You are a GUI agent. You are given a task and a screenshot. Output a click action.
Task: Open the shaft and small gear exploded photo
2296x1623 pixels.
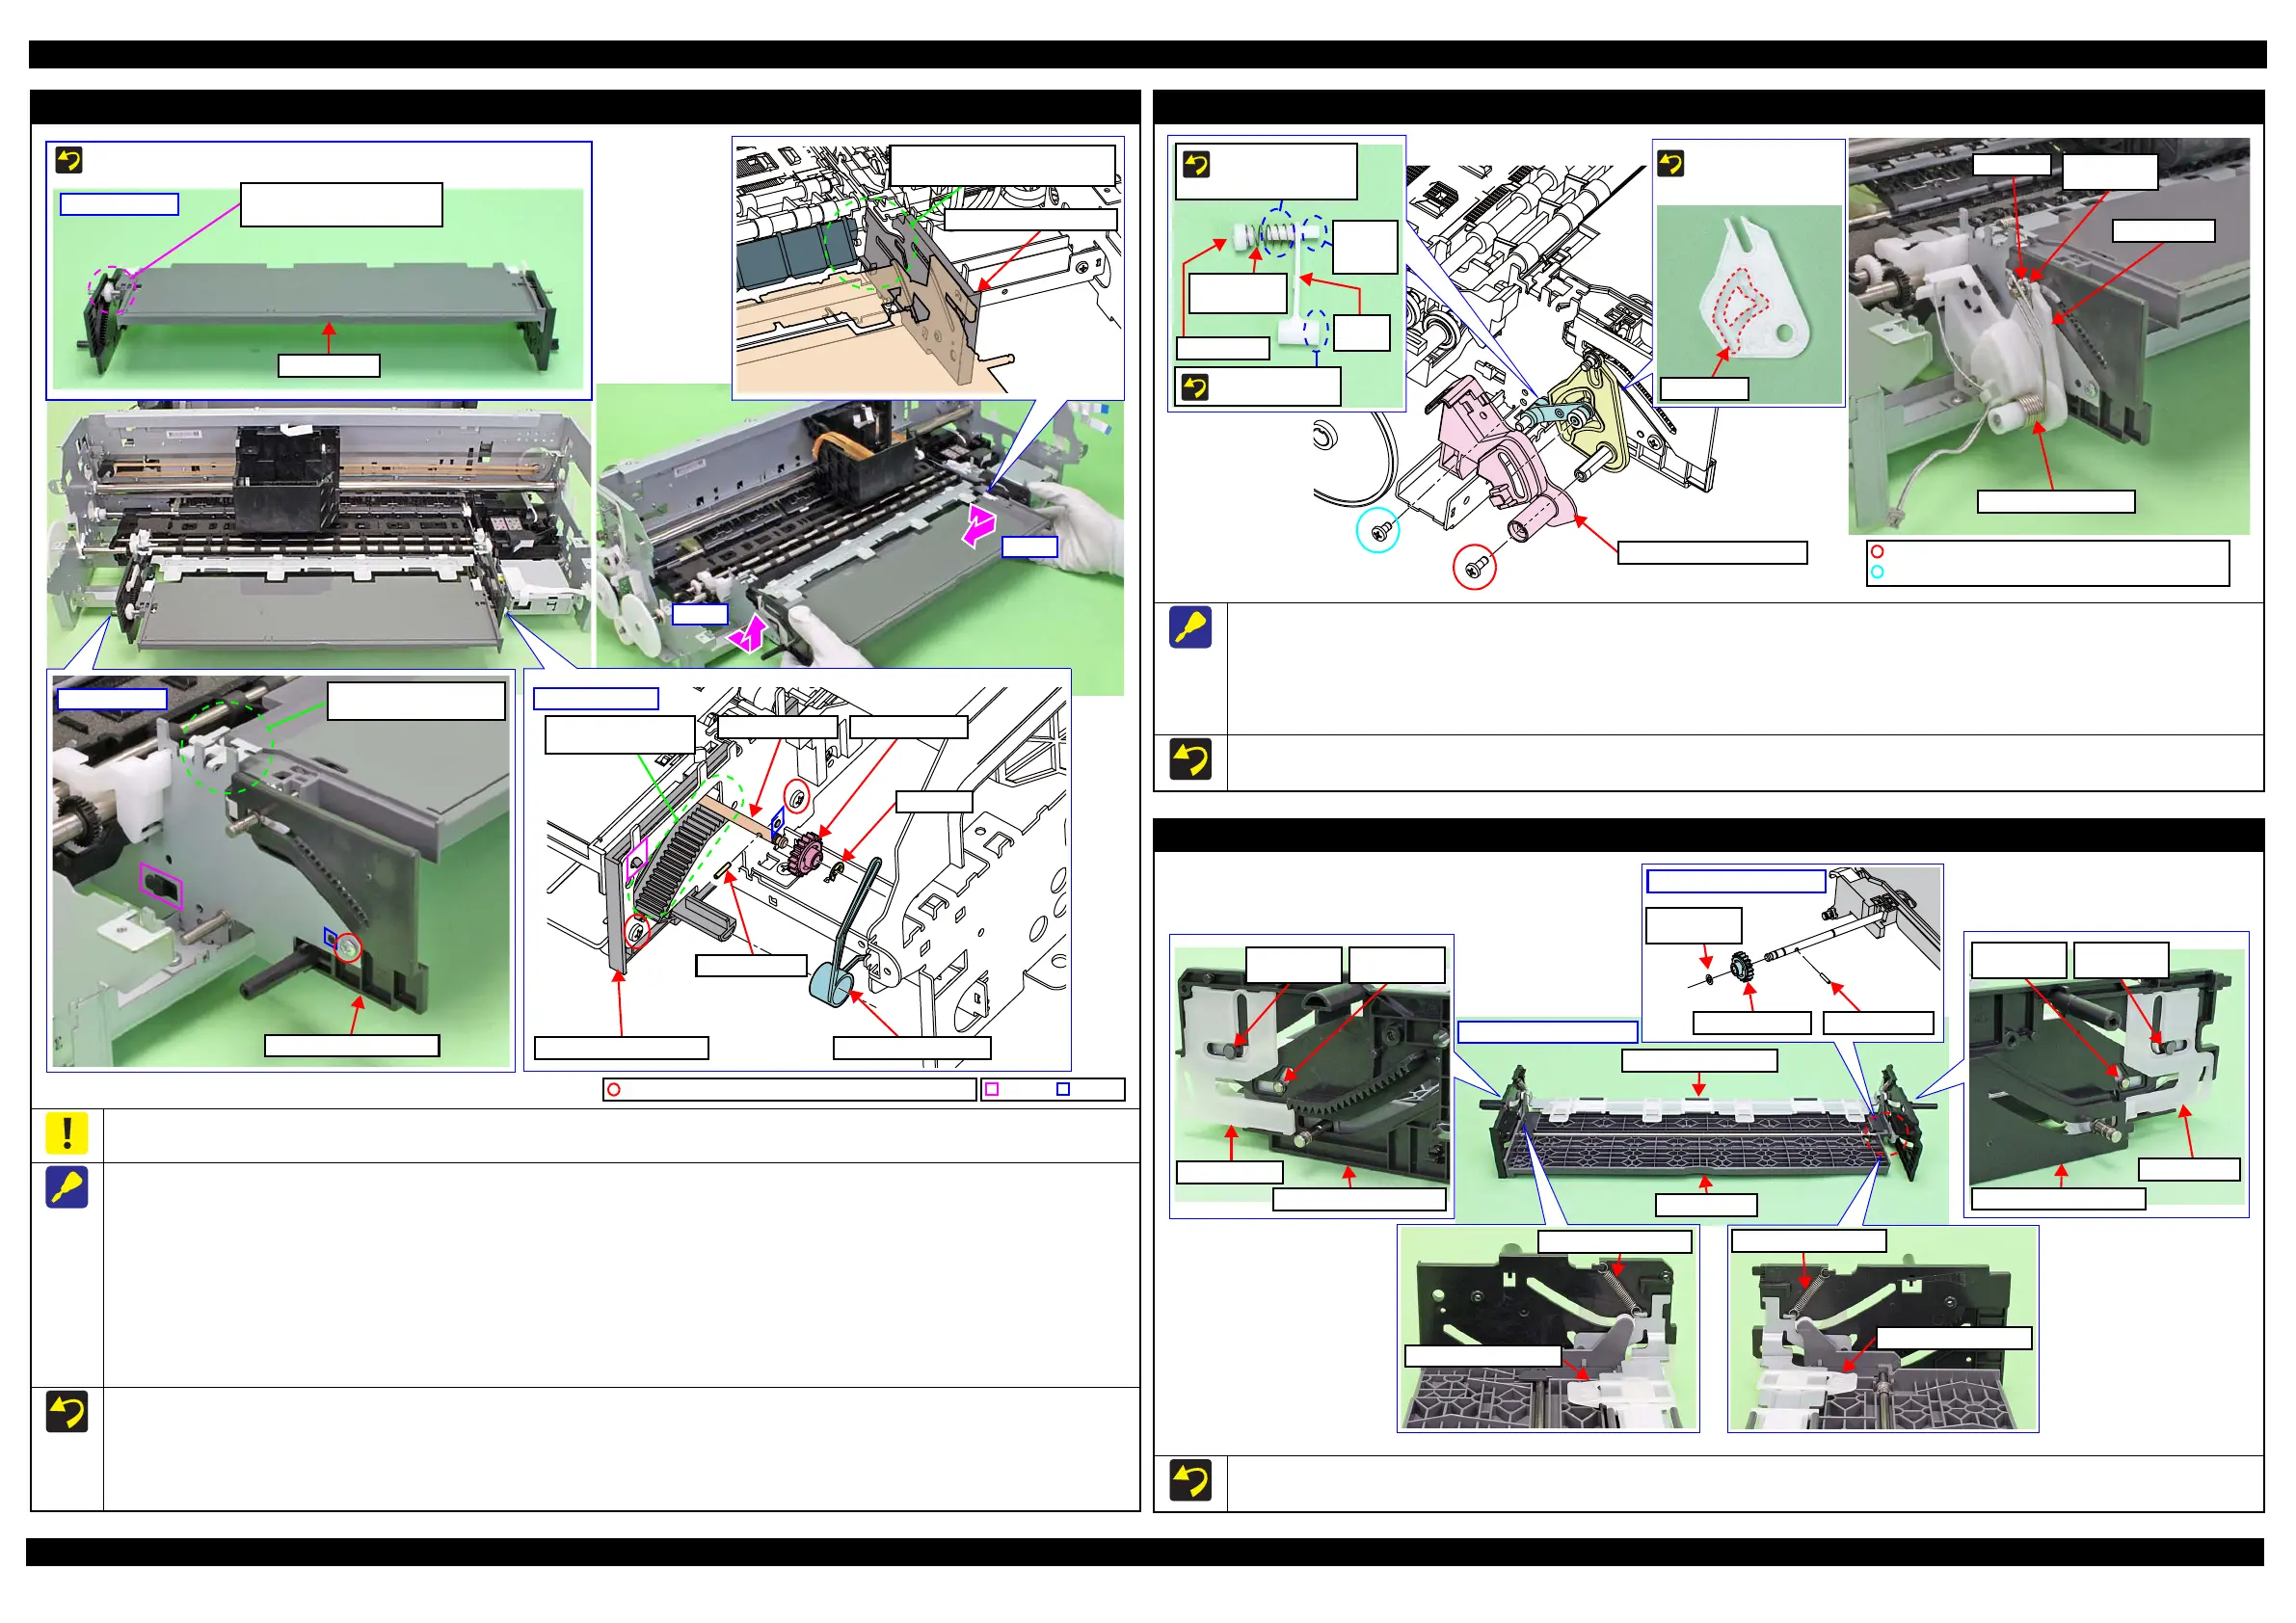click(x=1793, y=953)
